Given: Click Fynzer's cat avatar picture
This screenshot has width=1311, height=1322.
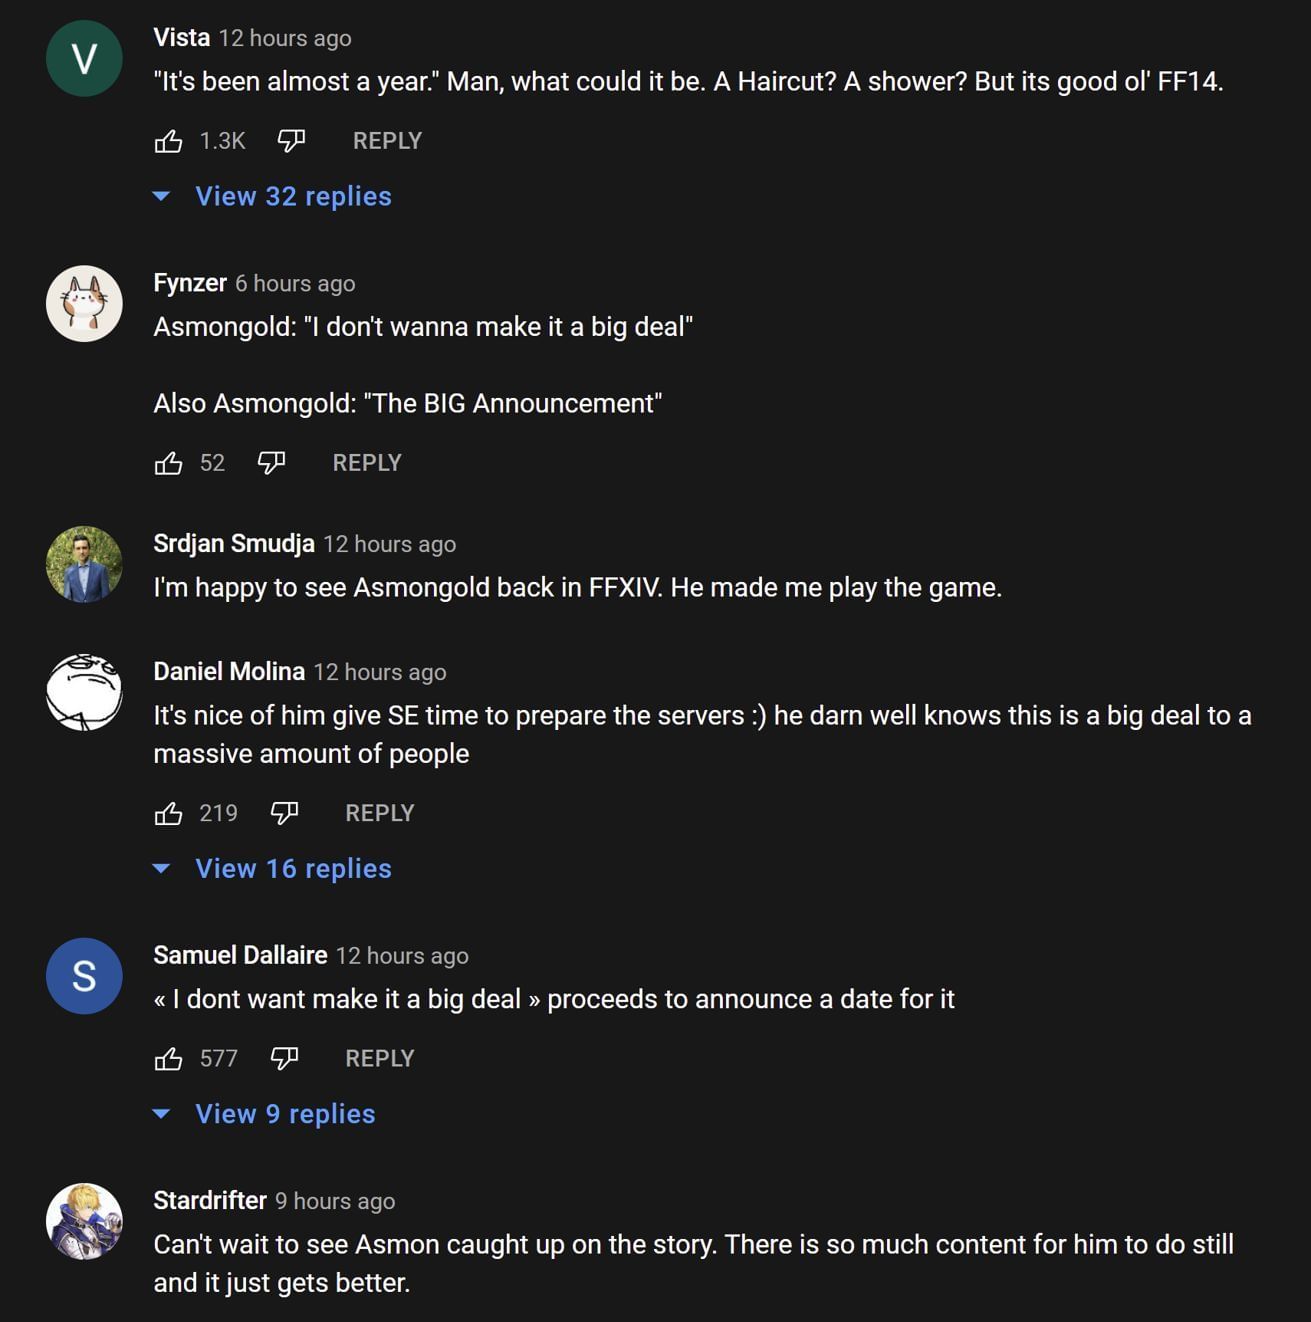Looking at the screenshot, I should click(85, 303).
